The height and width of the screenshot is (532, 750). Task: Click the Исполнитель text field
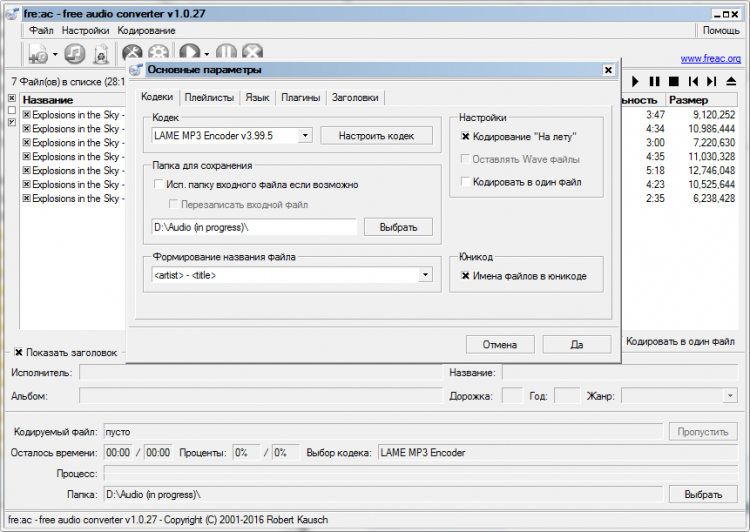(261, 372)
